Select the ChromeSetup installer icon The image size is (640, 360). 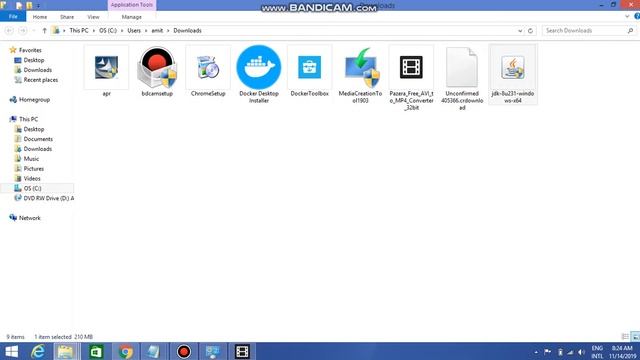coord(208,68)
